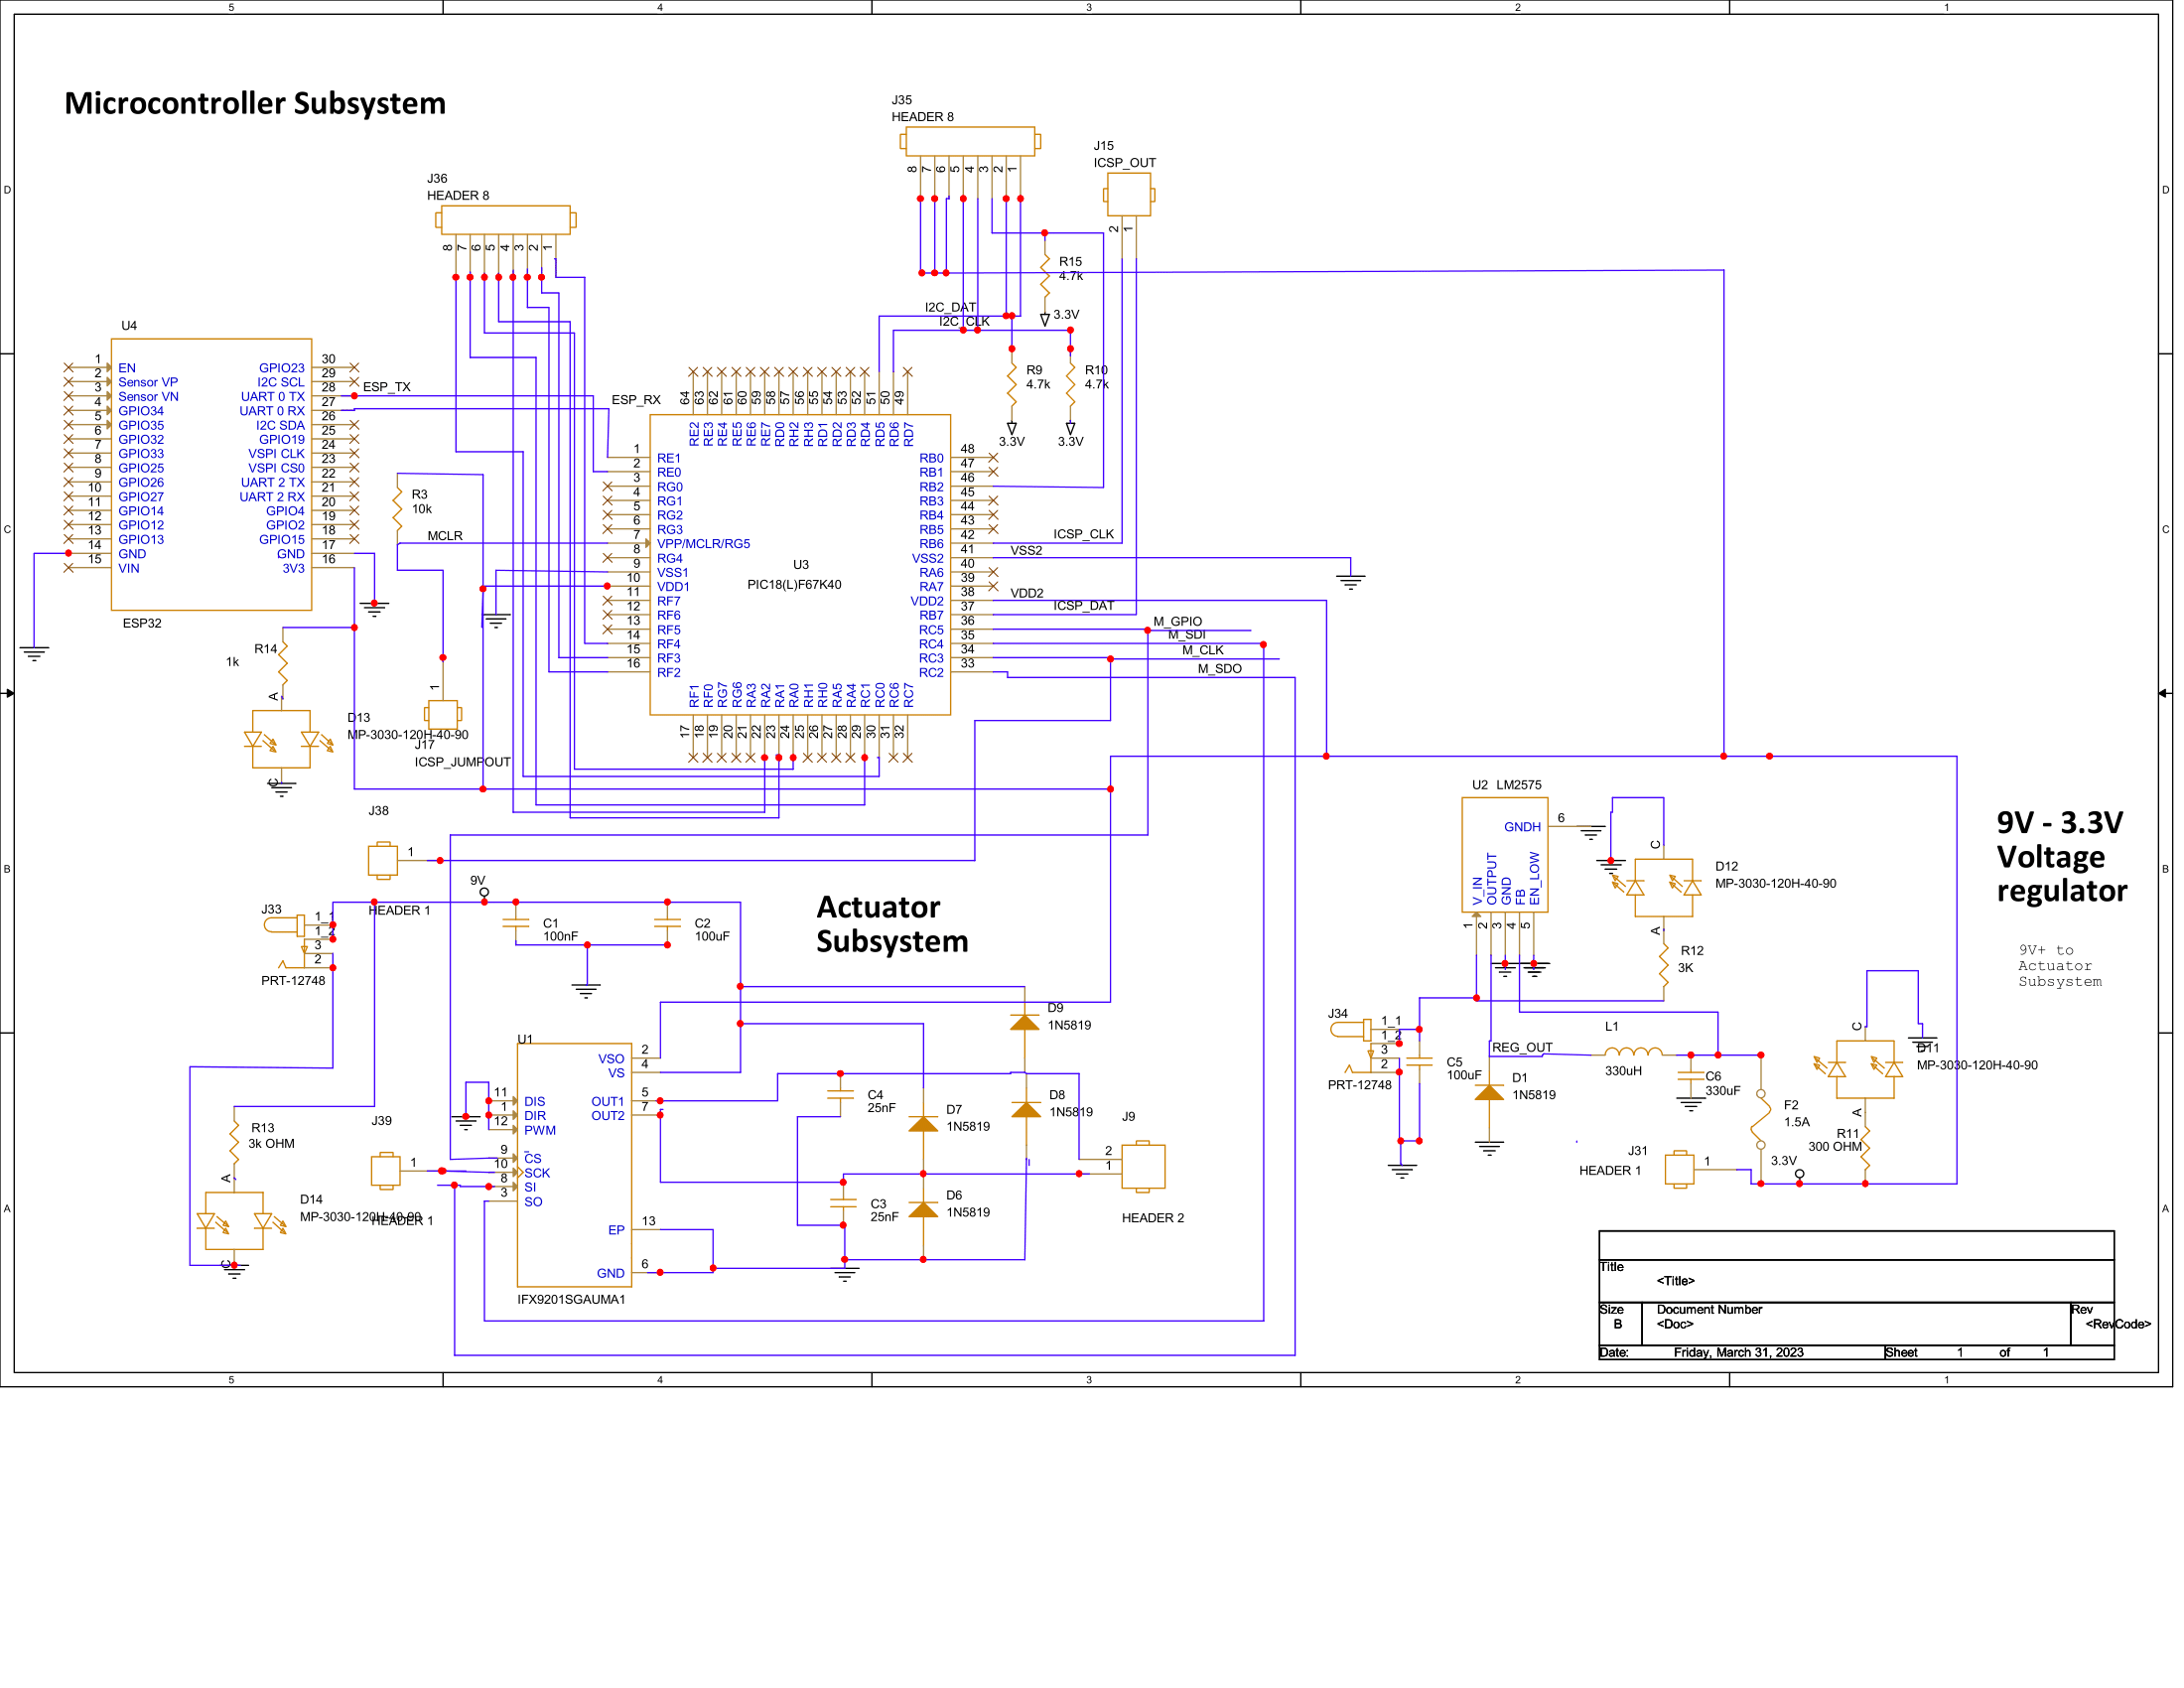Click the <Title> field in title block
Screen dimensions: 2184x1688
pos(1675,1281)
